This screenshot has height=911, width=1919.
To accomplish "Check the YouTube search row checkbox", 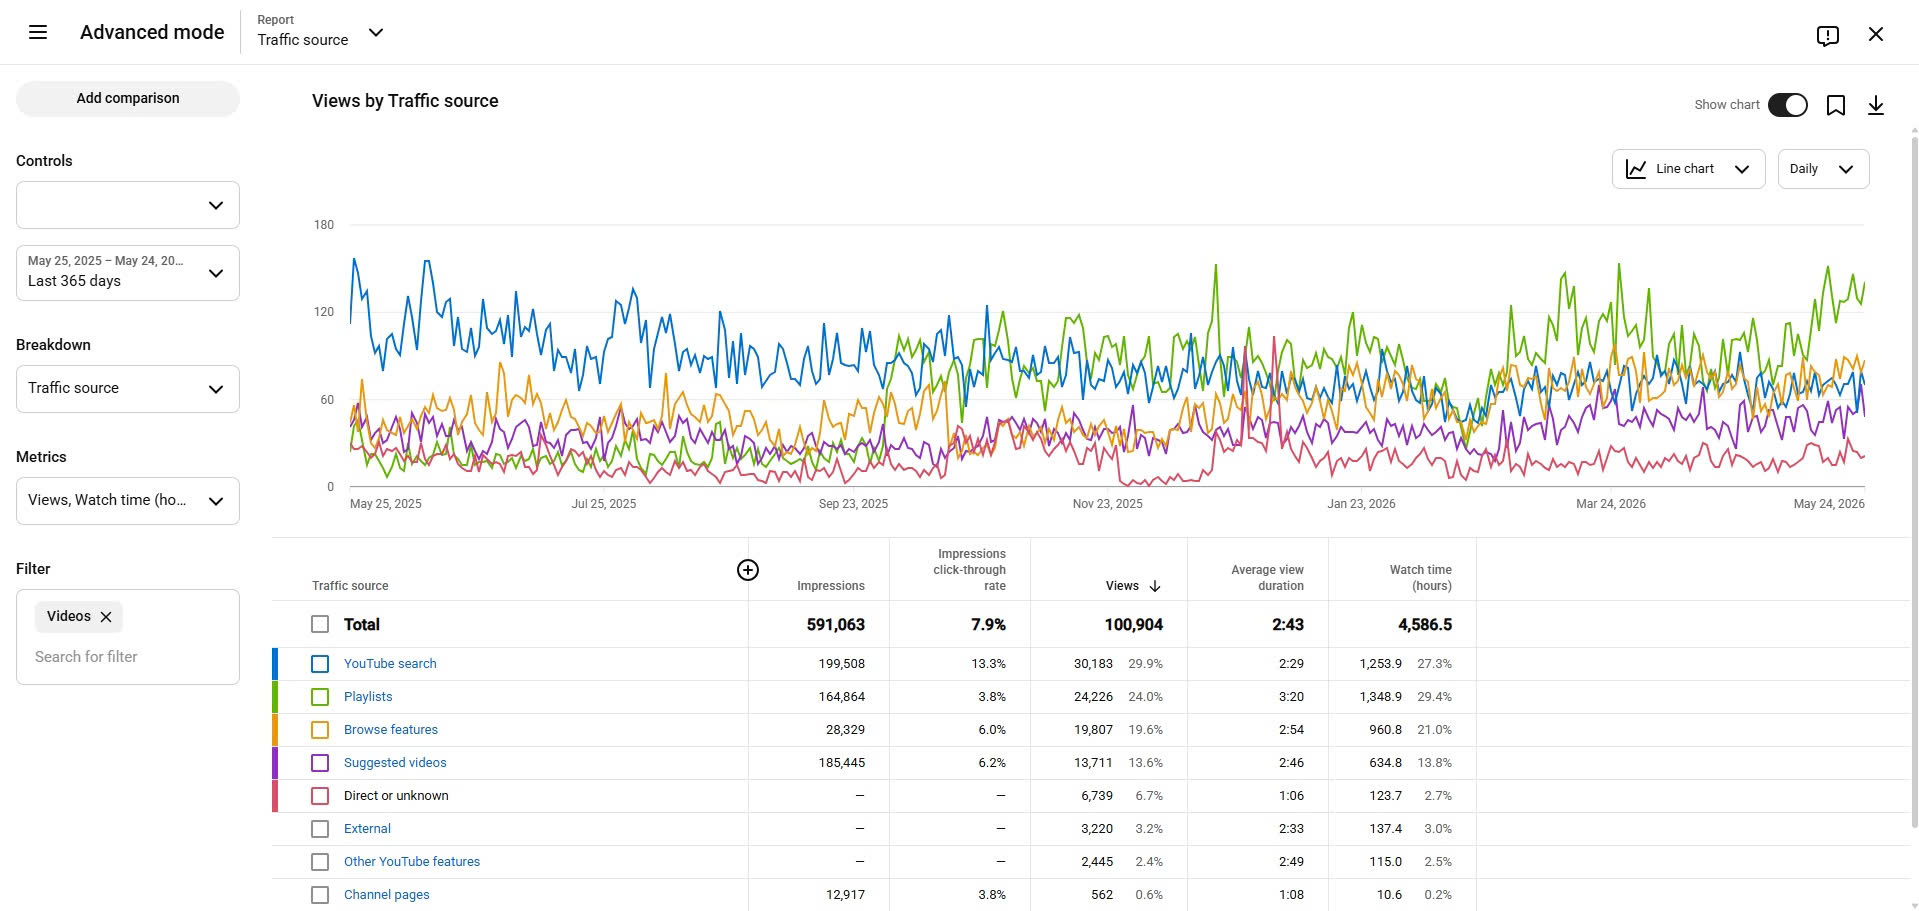I will [x=320, y=664].
